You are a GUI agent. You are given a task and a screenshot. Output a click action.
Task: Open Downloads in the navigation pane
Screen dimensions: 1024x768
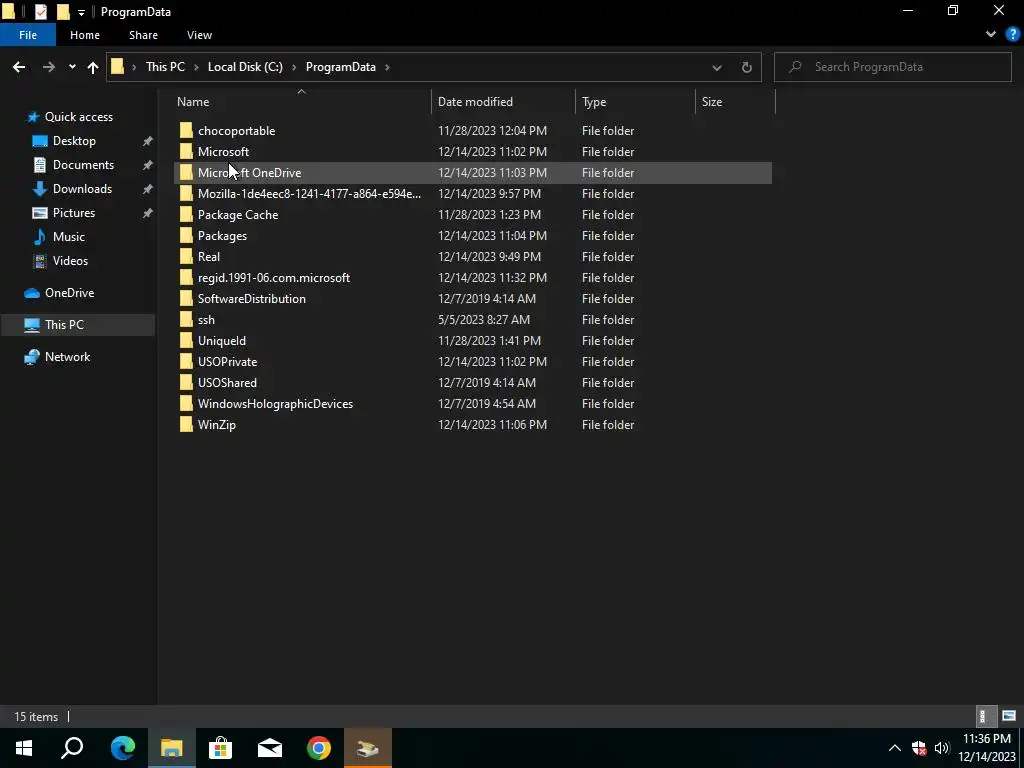[82, 189]
